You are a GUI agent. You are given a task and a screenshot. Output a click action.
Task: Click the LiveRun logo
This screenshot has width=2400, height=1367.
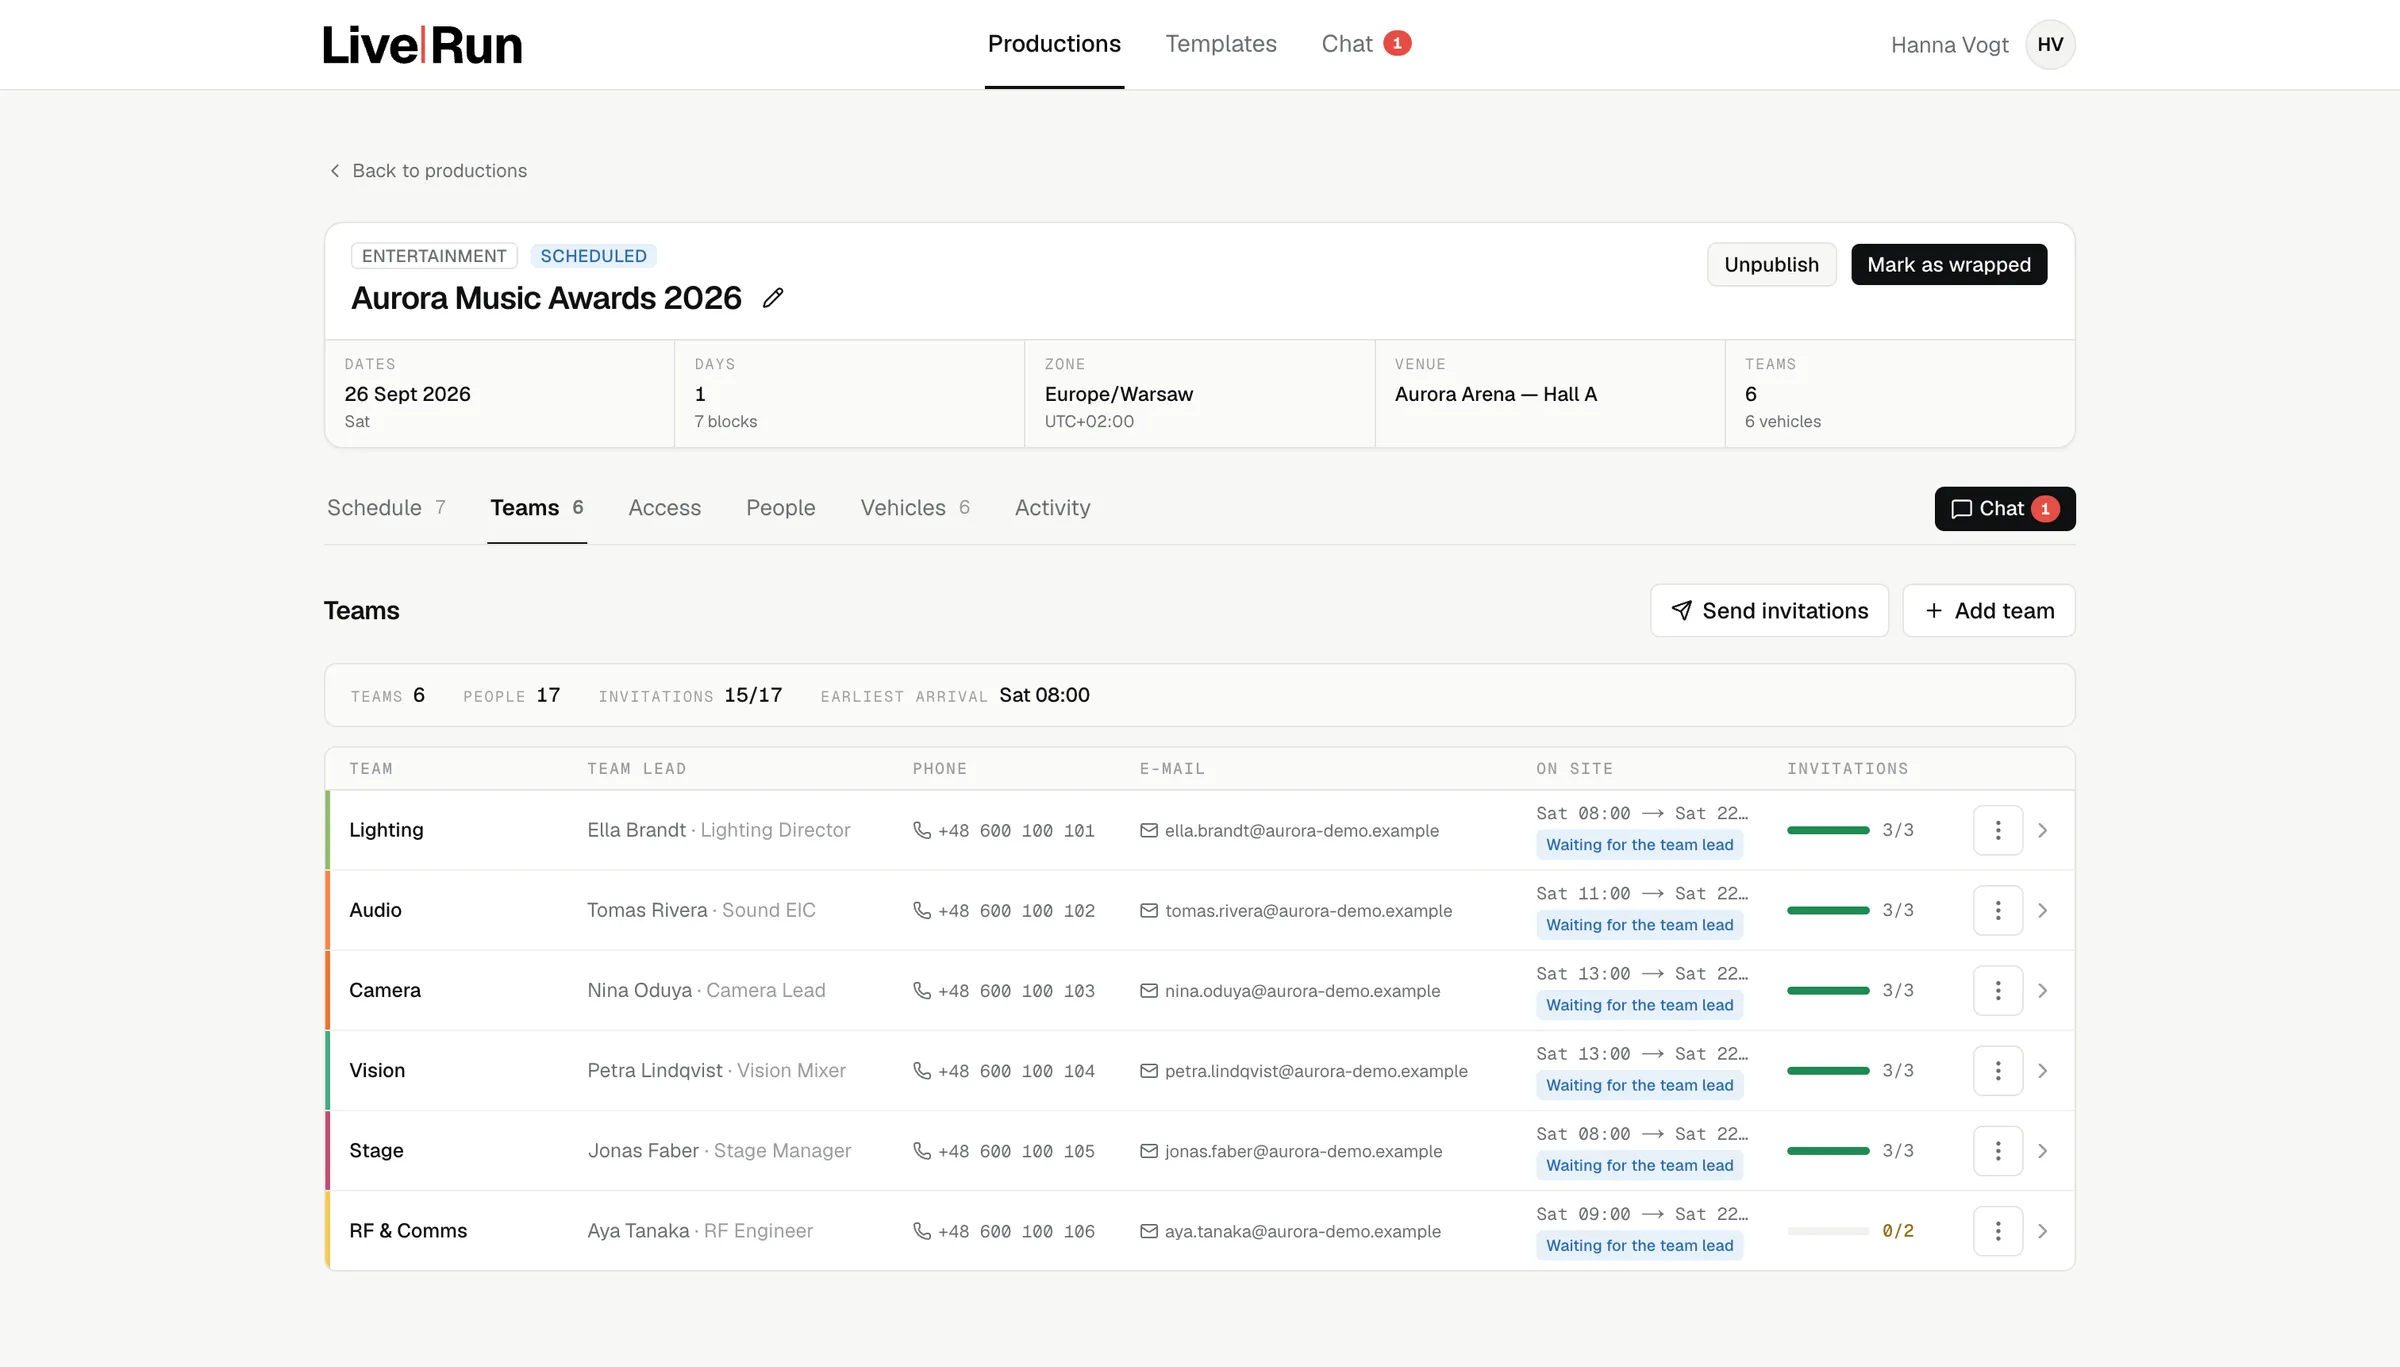point(422,45)
